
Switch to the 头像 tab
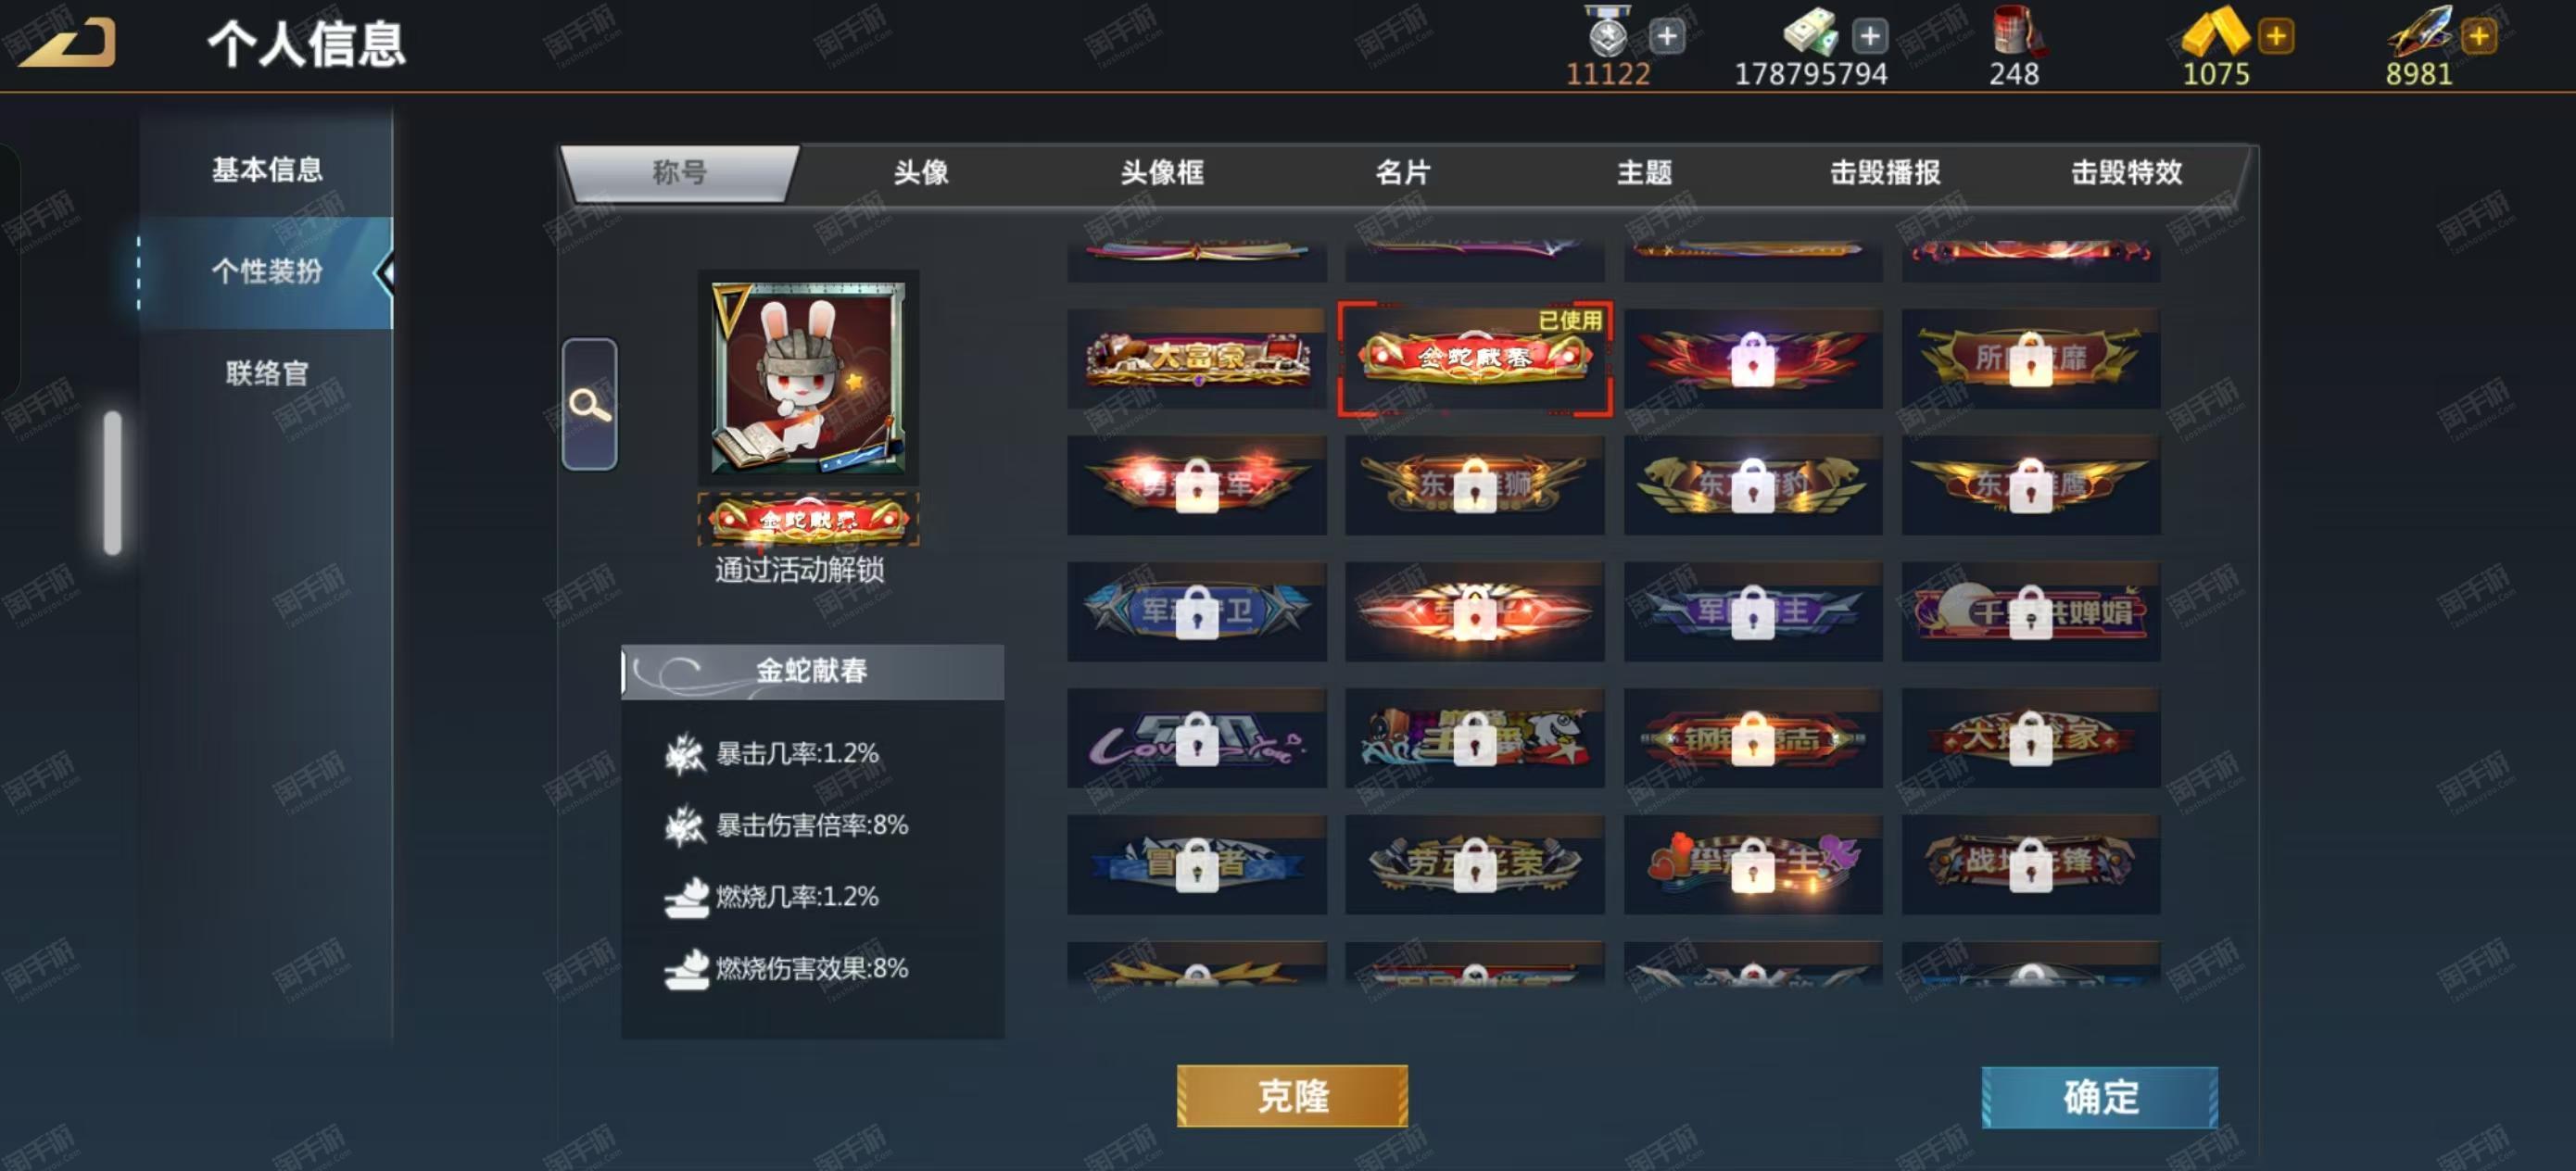point(920,173)
